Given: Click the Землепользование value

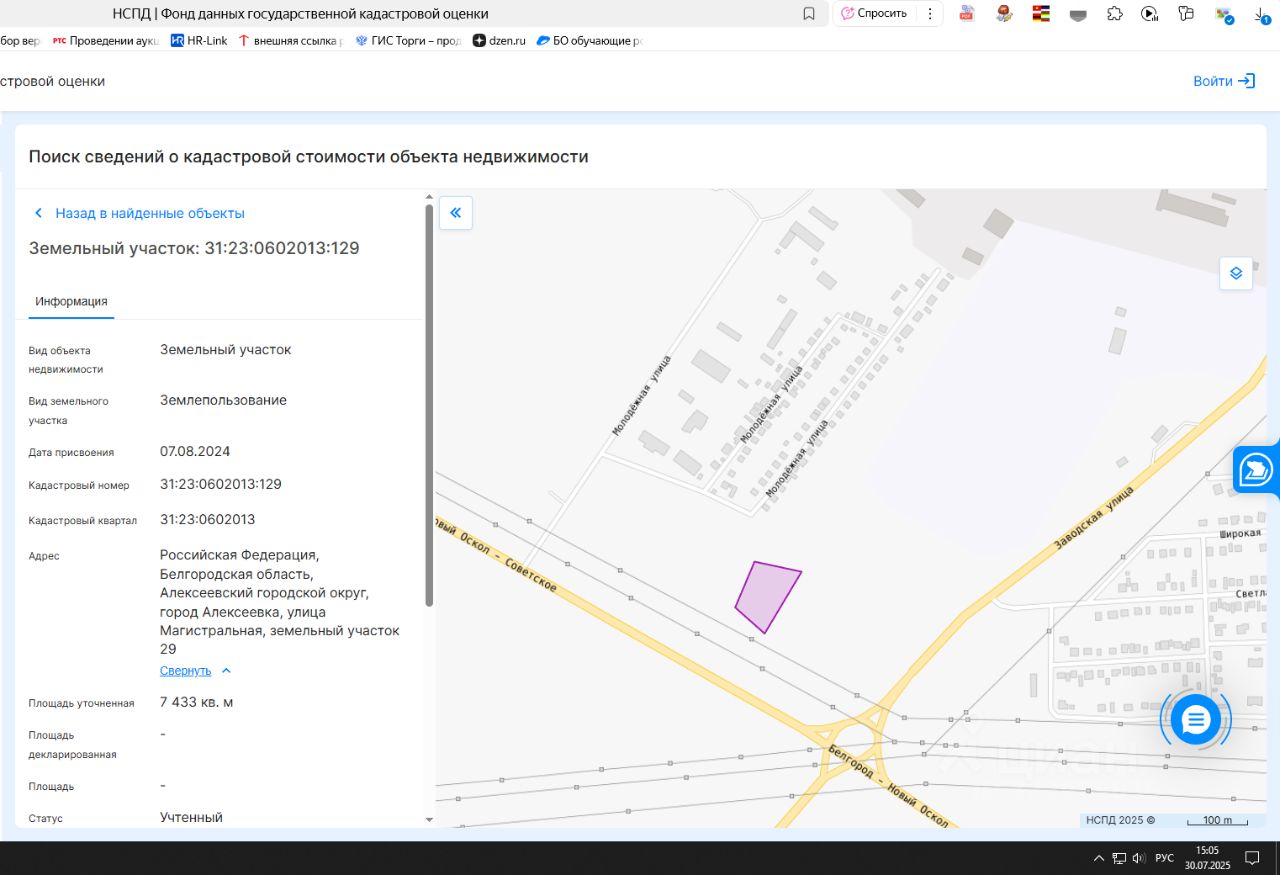Looking at the screenshot, I should point(223,400).
